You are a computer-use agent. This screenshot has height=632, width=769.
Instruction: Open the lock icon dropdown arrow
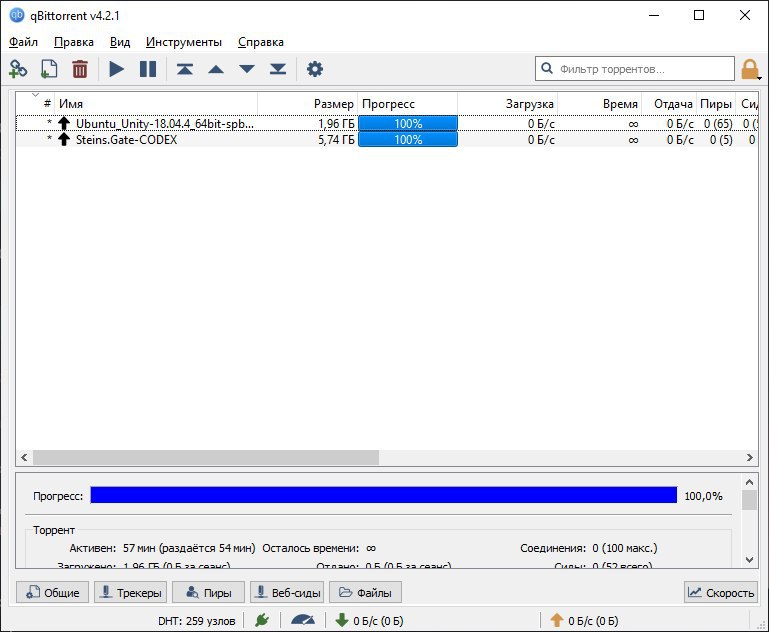[759, 78]
